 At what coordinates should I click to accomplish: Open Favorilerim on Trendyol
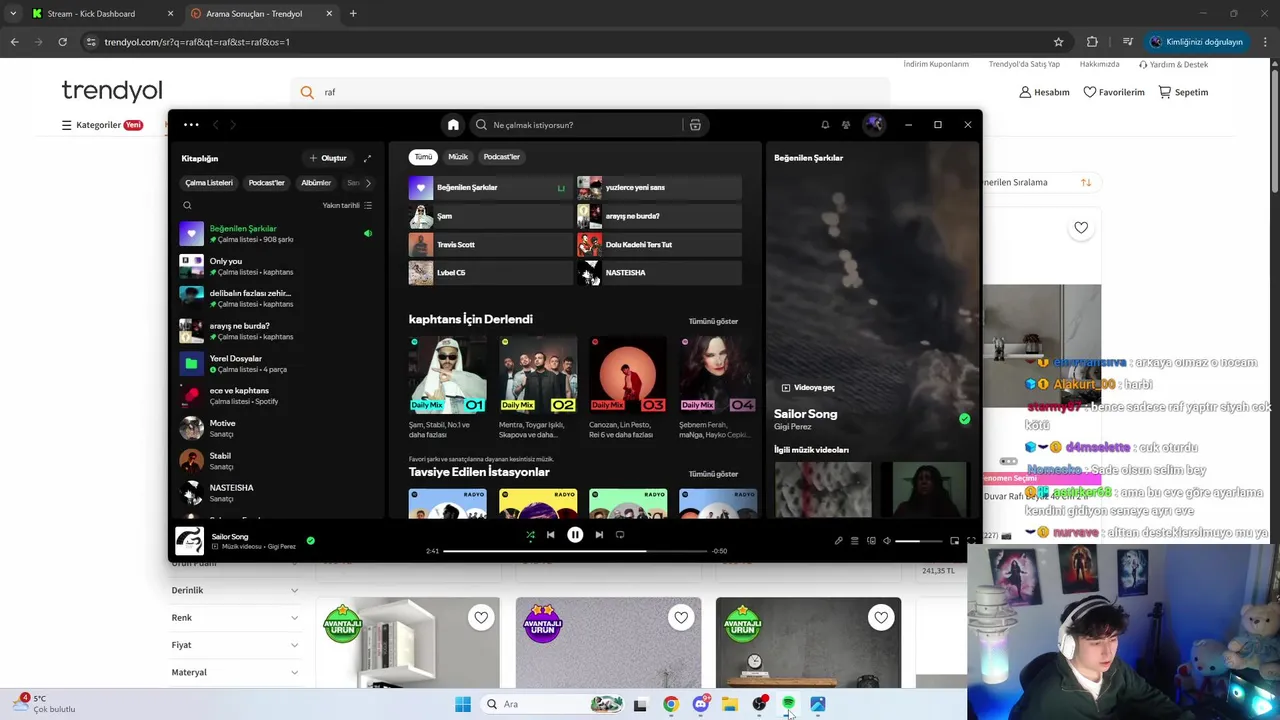coord(1114,92)
